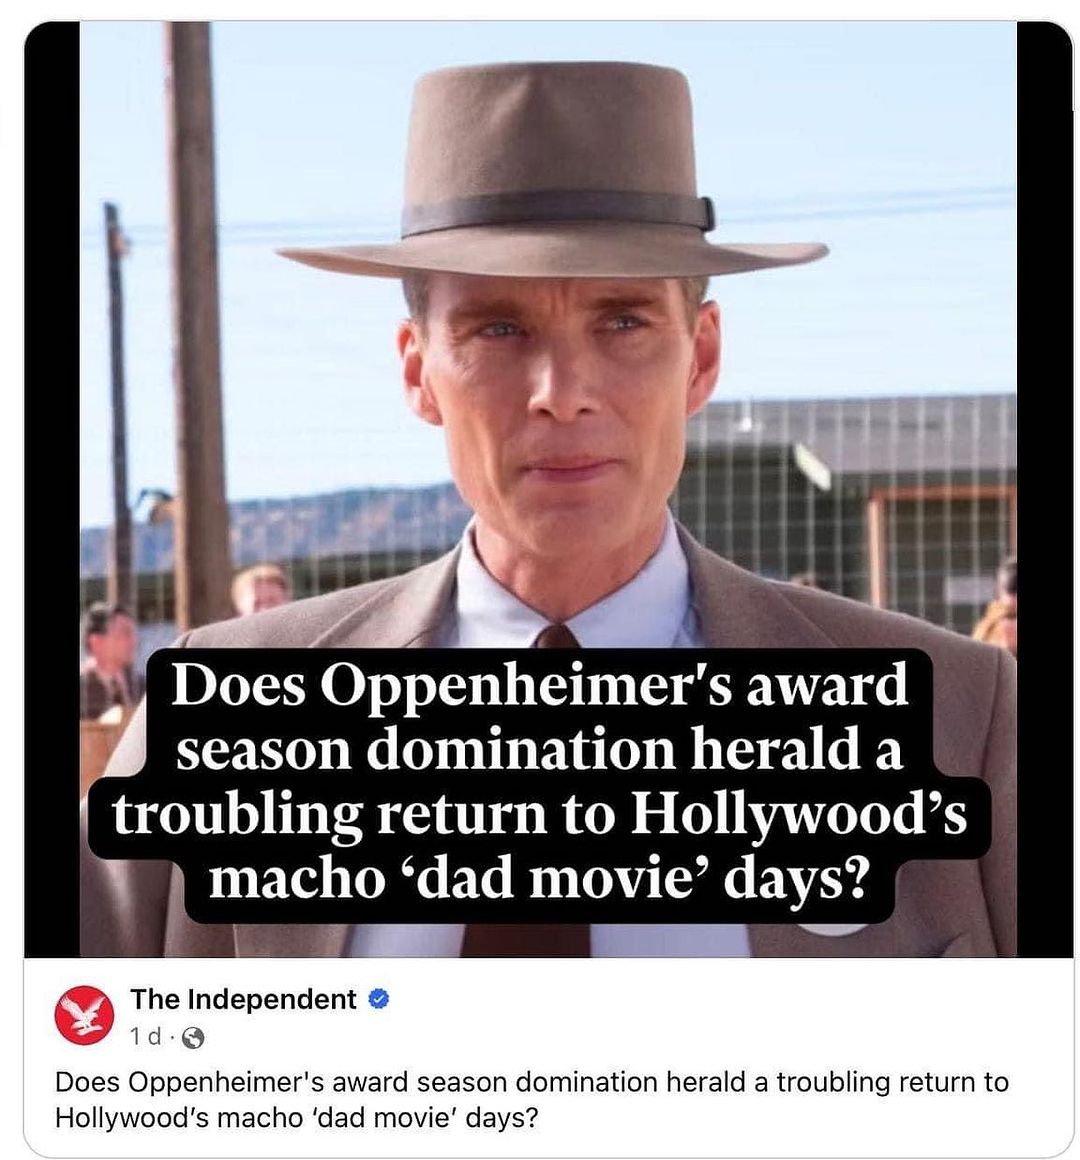
Task: Click the 'macho dad movie days?' overlay line
Action: pos(537,880)
